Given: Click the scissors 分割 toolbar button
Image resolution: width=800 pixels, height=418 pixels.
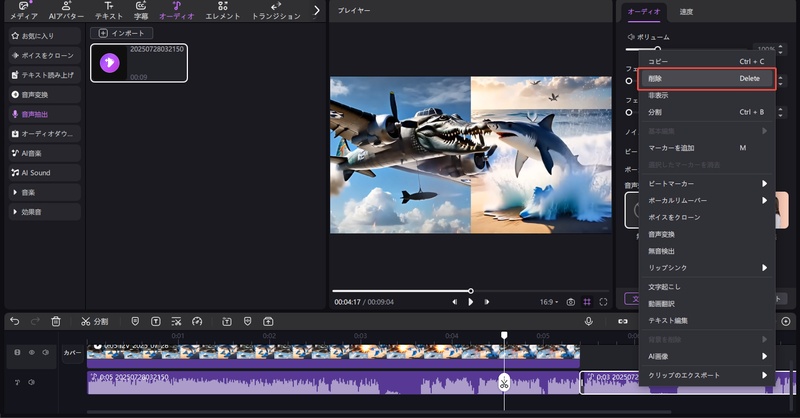Looking at the screenshot, I should [94, 322].
